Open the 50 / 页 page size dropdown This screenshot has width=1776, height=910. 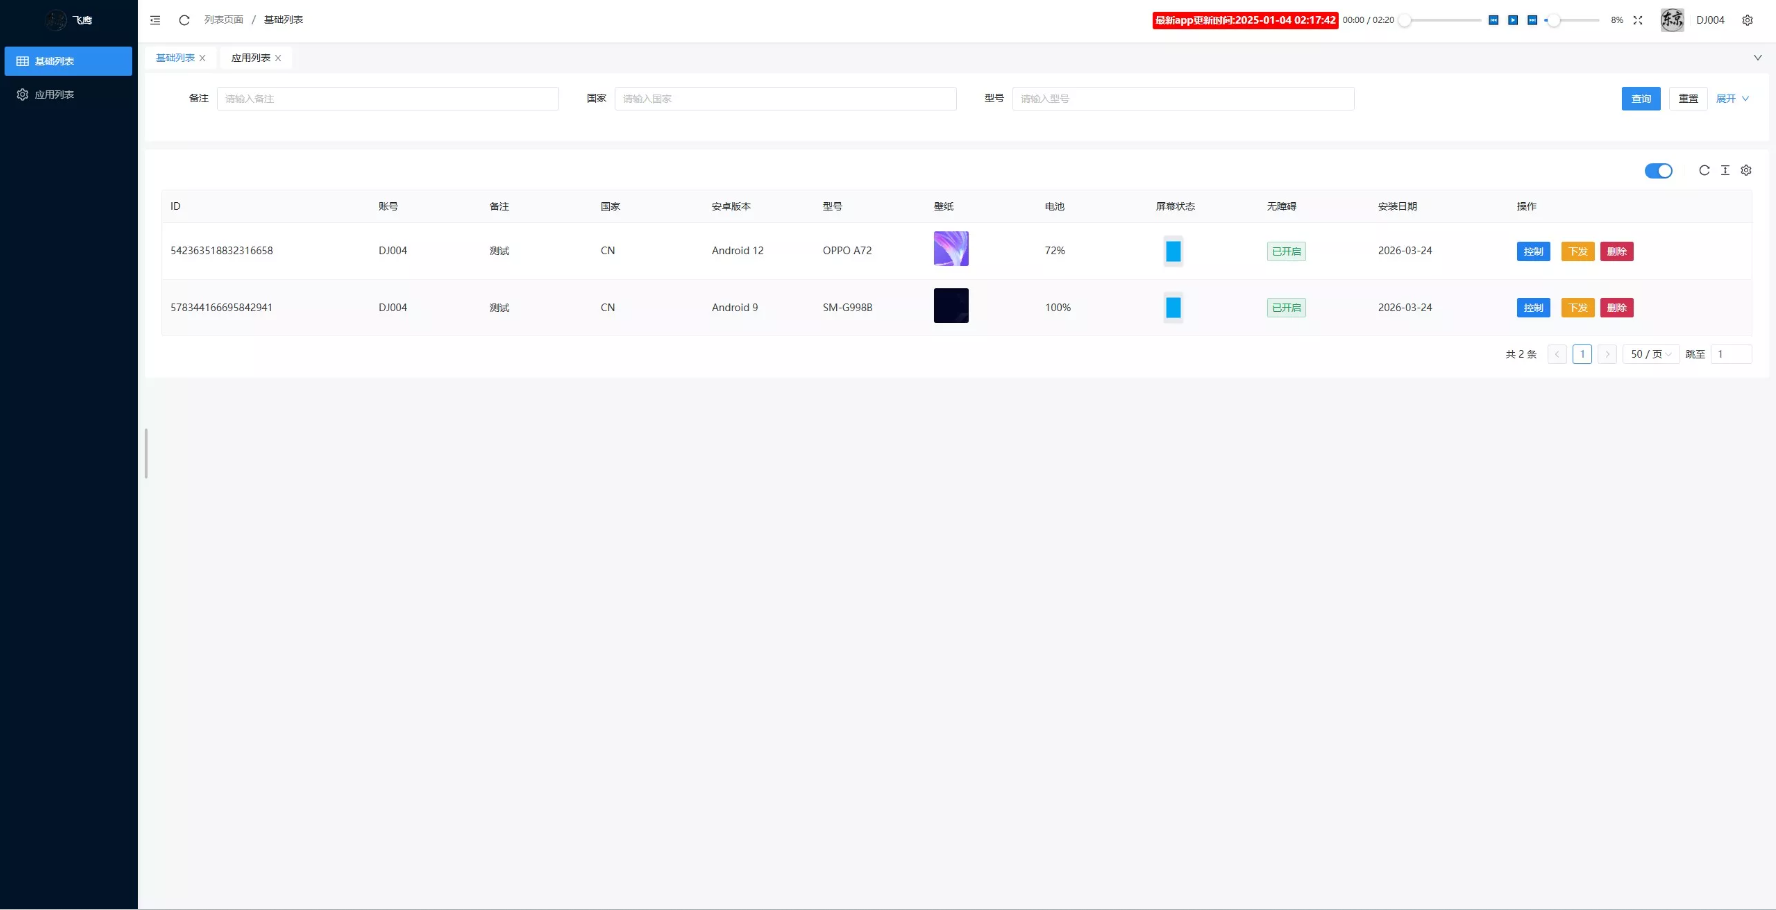click(1650, 354)
